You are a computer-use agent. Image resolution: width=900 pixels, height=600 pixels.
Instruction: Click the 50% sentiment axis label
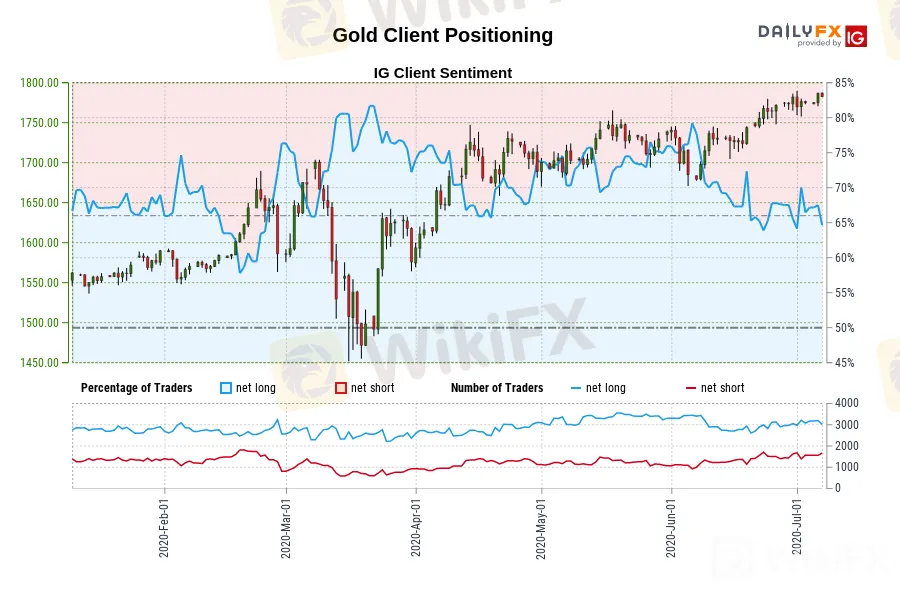coord(842,328)
